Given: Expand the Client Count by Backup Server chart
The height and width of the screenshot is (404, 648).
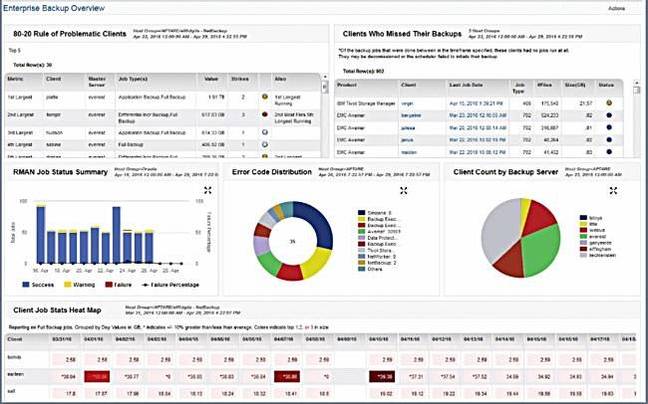Looking at the screenshot, I should pyautogui.click(x=613, y=190).
